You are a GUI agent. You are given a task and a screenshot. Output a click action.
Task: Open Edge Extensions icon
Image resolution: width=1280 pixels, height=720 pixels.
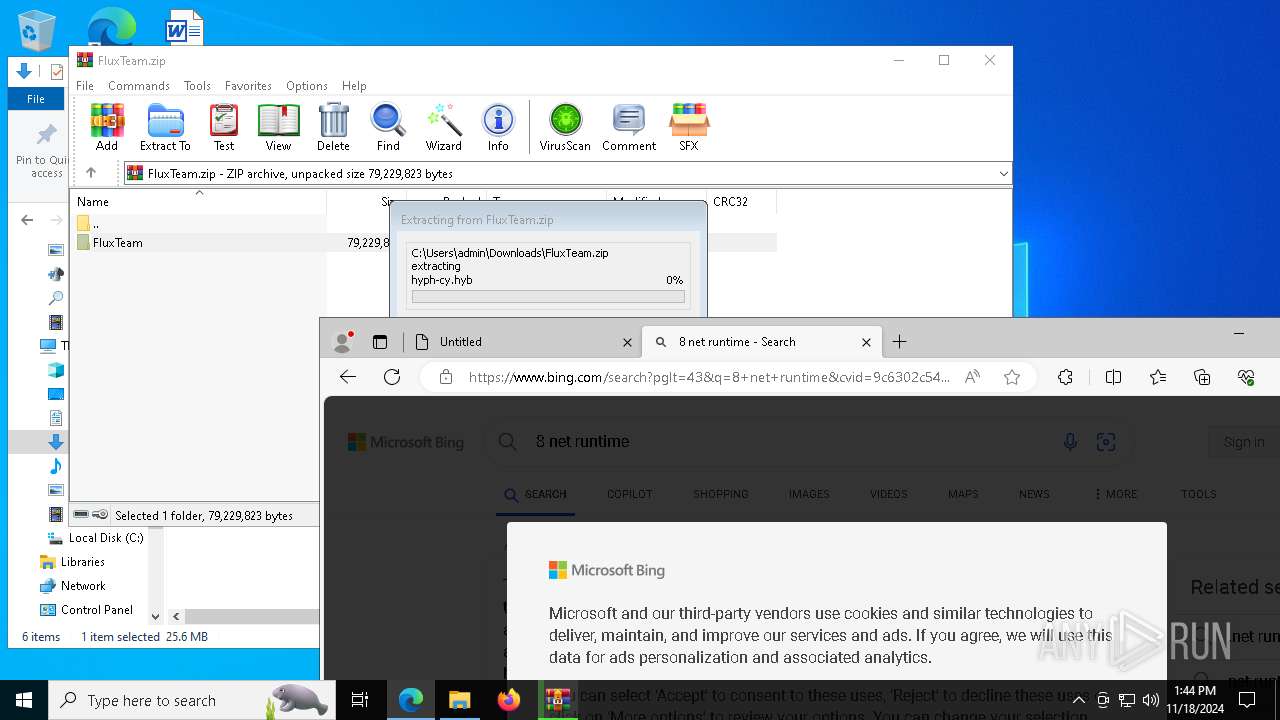[x=1065, y=377]
